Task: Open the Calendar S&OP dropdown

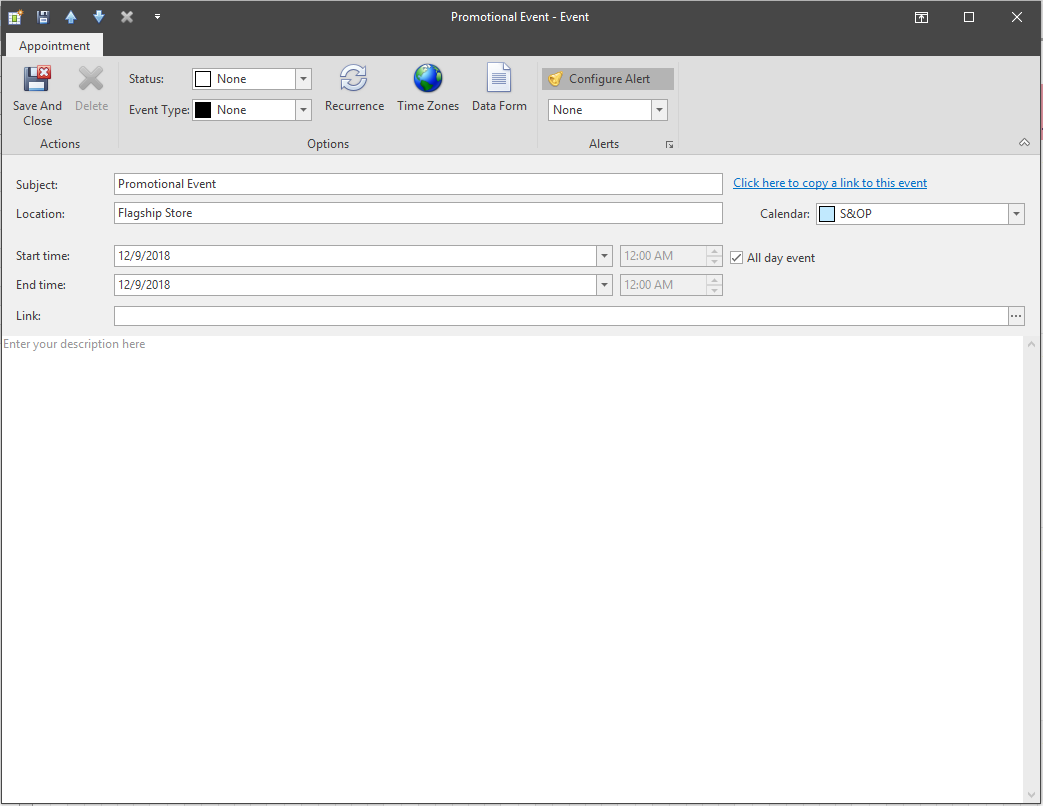Action: click(1016, 214)
